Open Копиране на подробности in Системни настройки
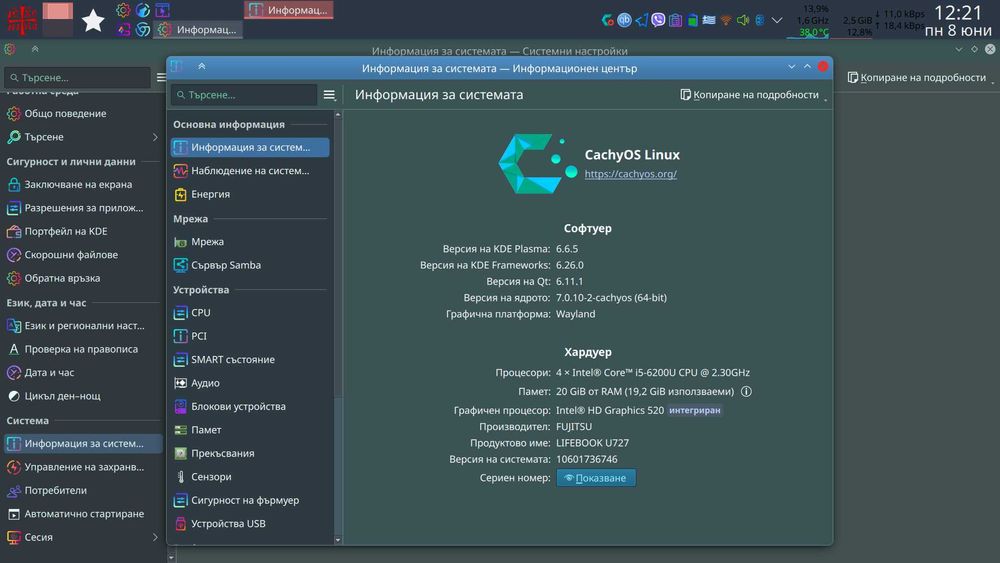This screenshot has height=563, width=1000. (920, 78)
